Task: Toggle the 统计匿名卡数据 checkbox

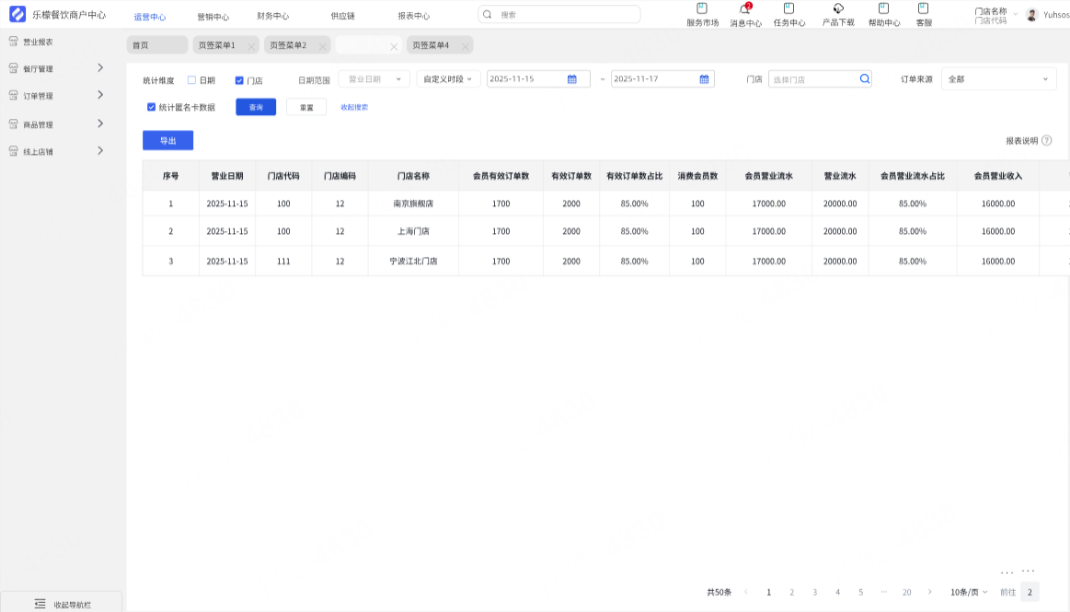Action: (x=151, y=107)
